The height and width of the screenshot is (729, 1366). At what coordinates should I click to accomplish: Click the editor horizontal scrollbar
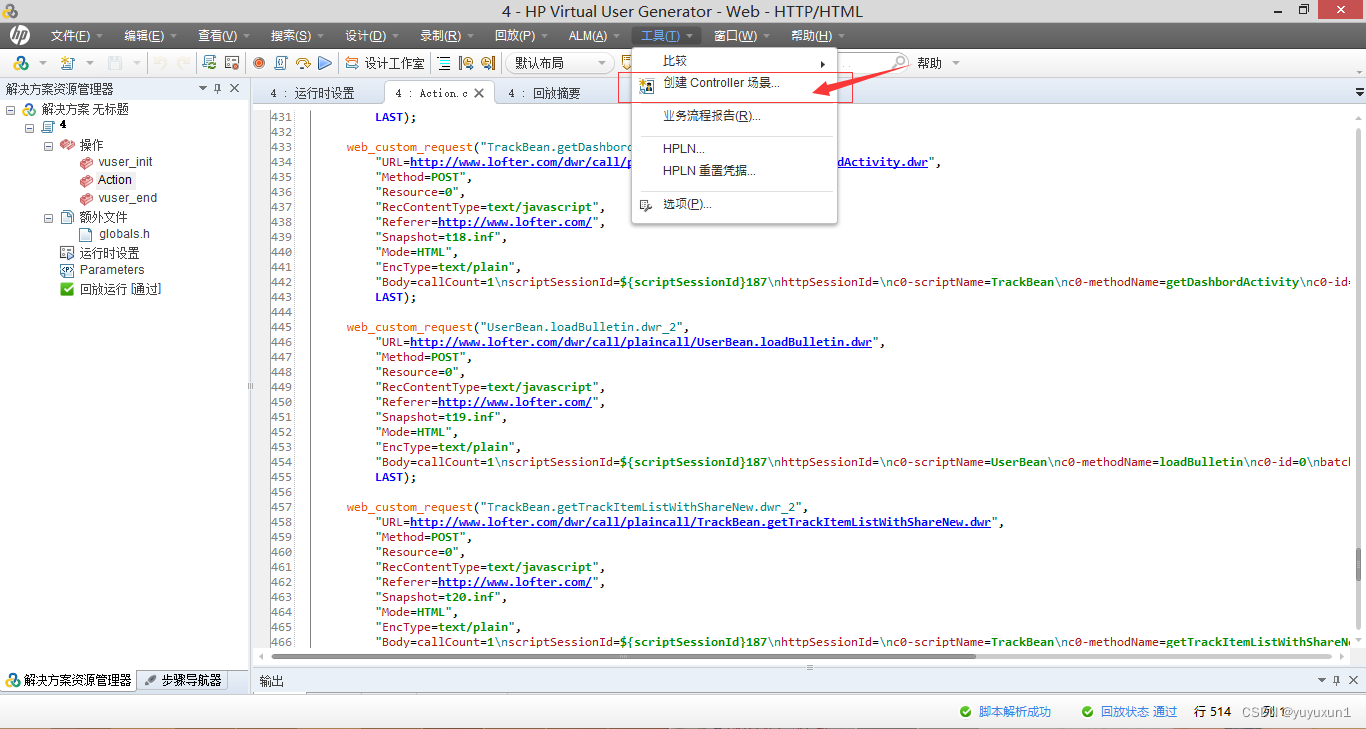coord(803,656)
